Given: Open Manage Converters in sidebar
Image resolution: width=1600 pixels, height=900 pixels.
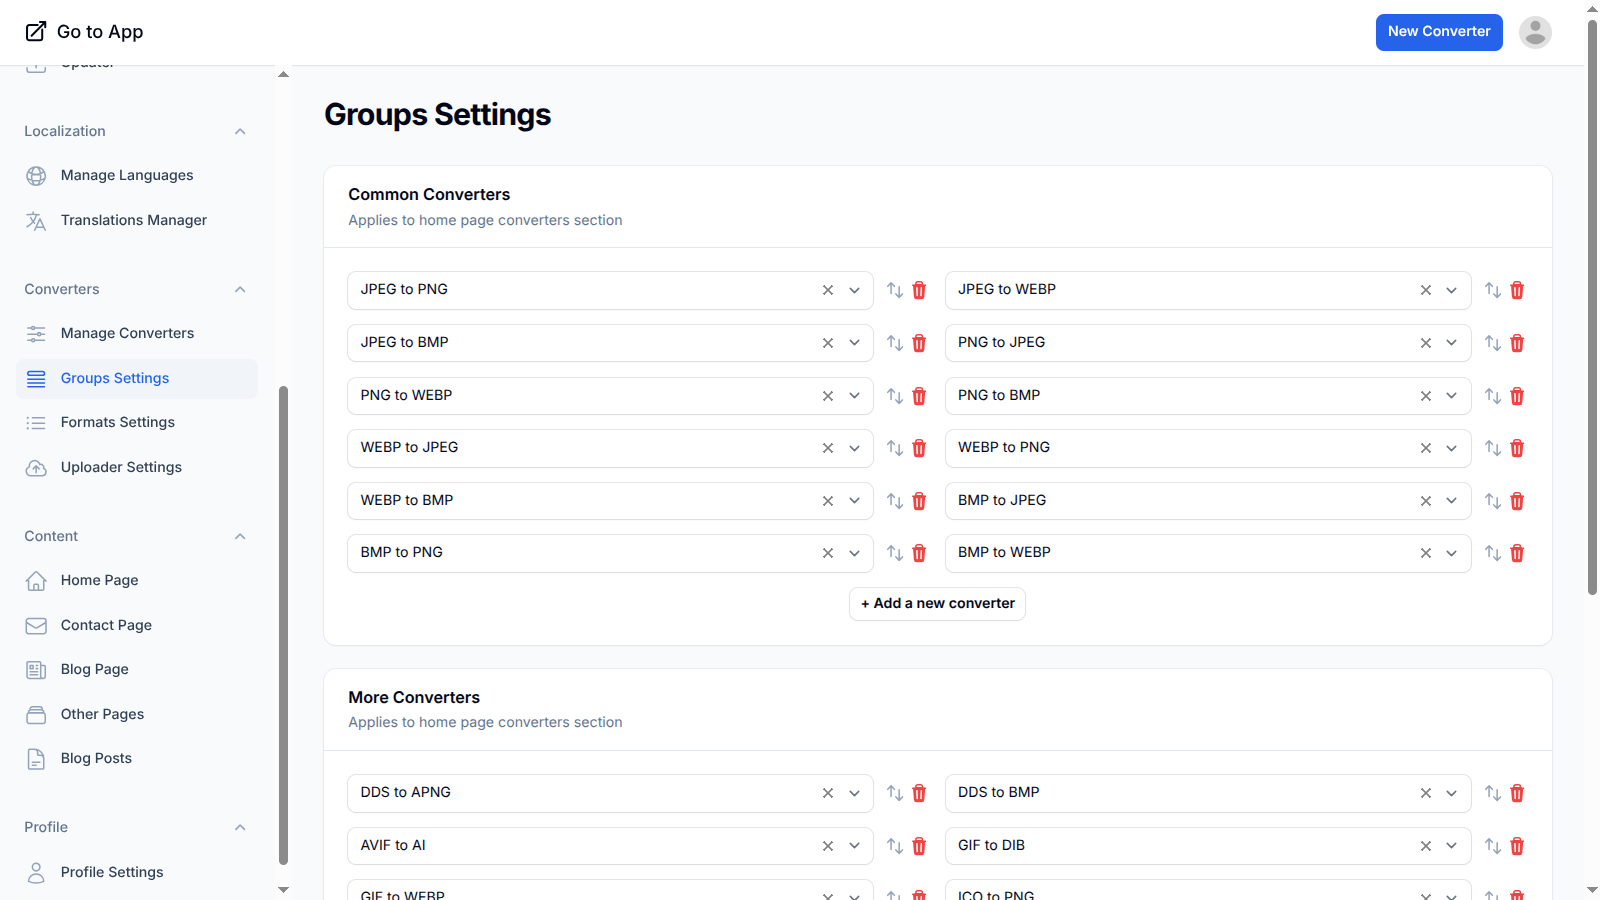Looking at the screenshot, I should pyautogui.click(x=127, y=333).
